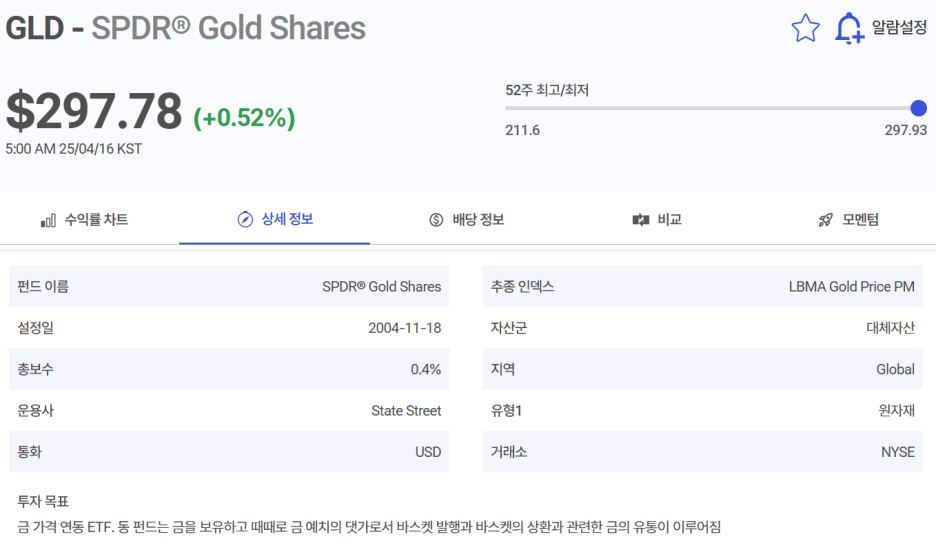The image size is (936, 550).
Task: Click the dollar coin icon beside 배당 정보
Action: click(436, 220)
